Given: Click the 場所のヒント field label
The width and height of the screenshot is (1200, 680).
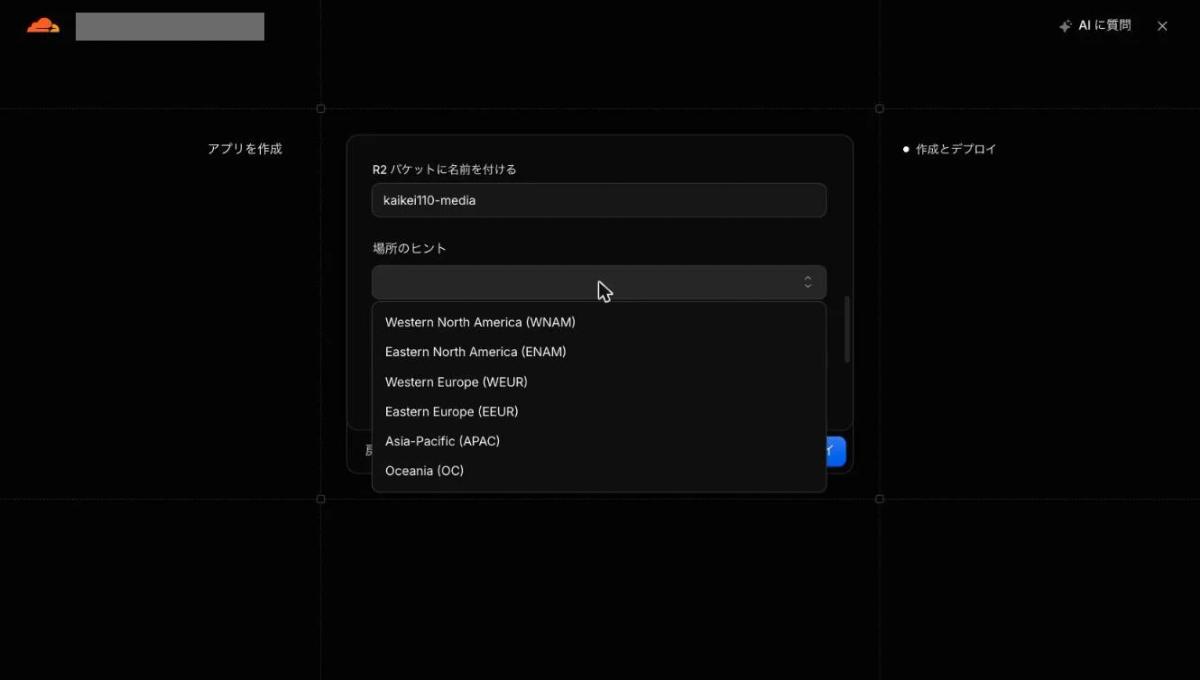Looking at the screenshot, I should tap(410, 248).
